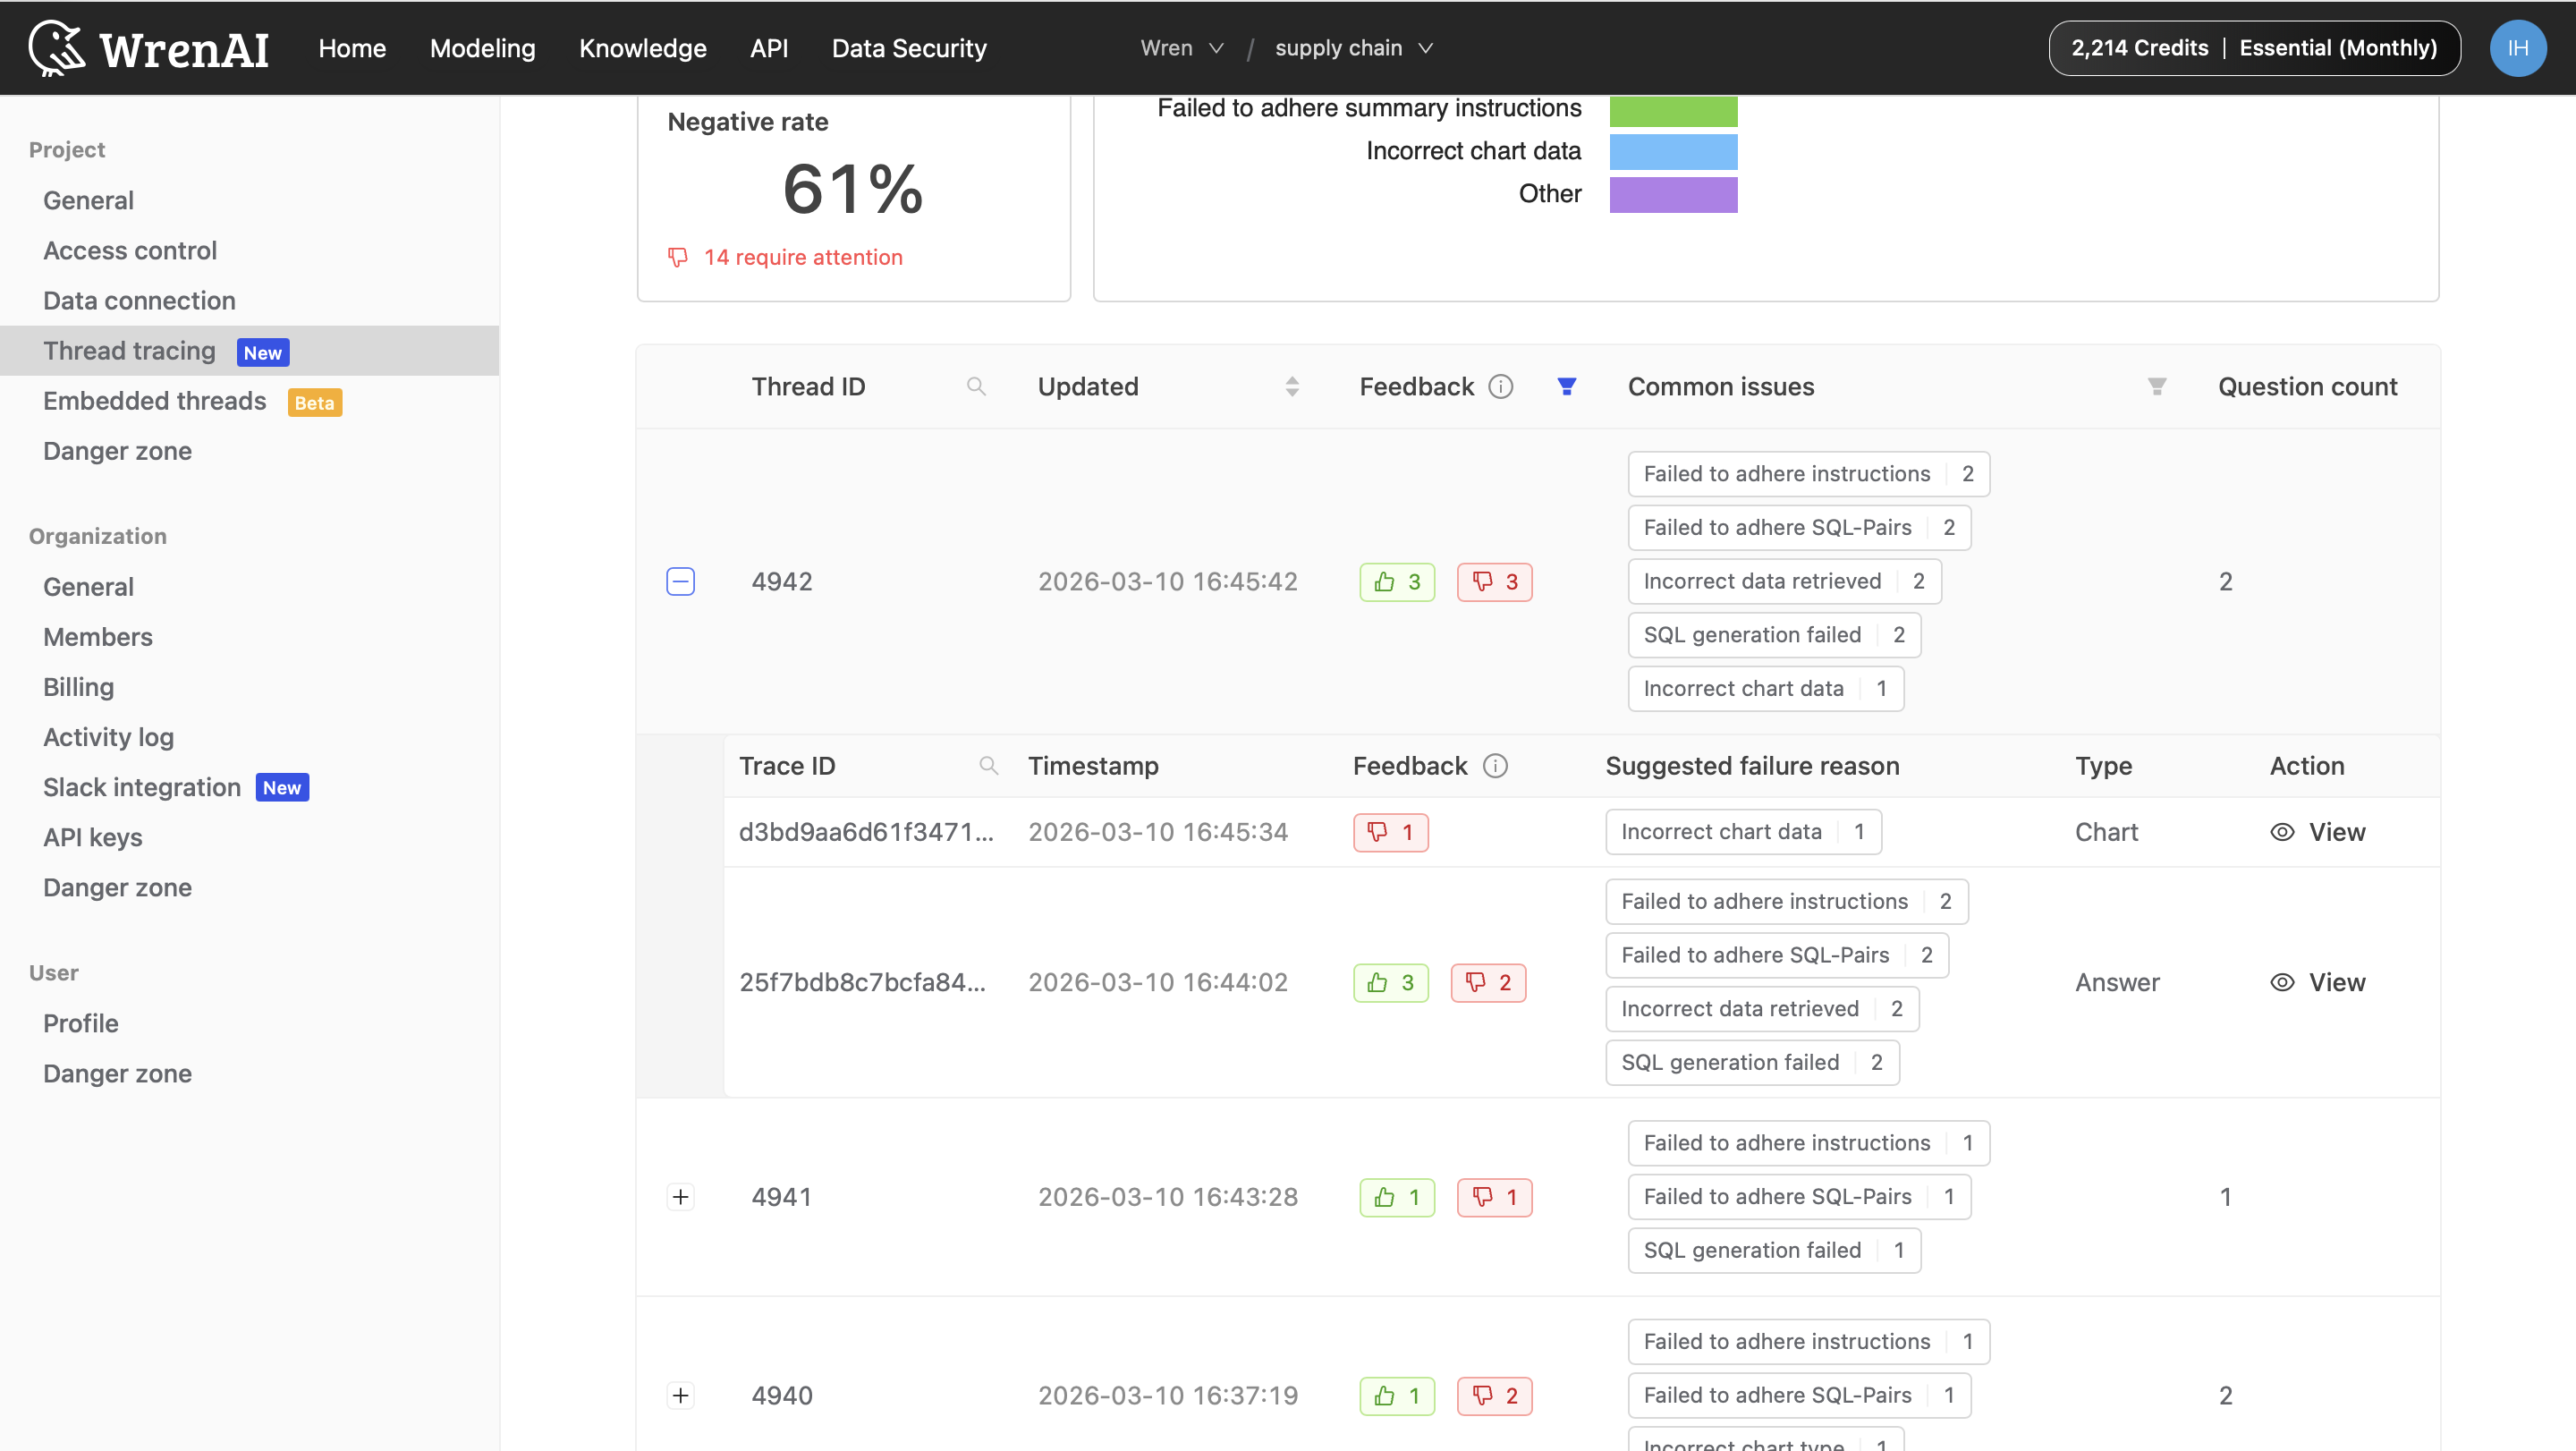Image resolution: width=2576 pixels, height=1451 pixels.
Task: Click the 2,214 Credits plan button
Action: 2253,48
